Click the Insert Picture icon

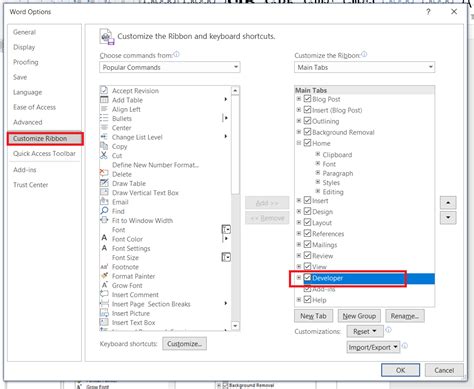(104, 313)
